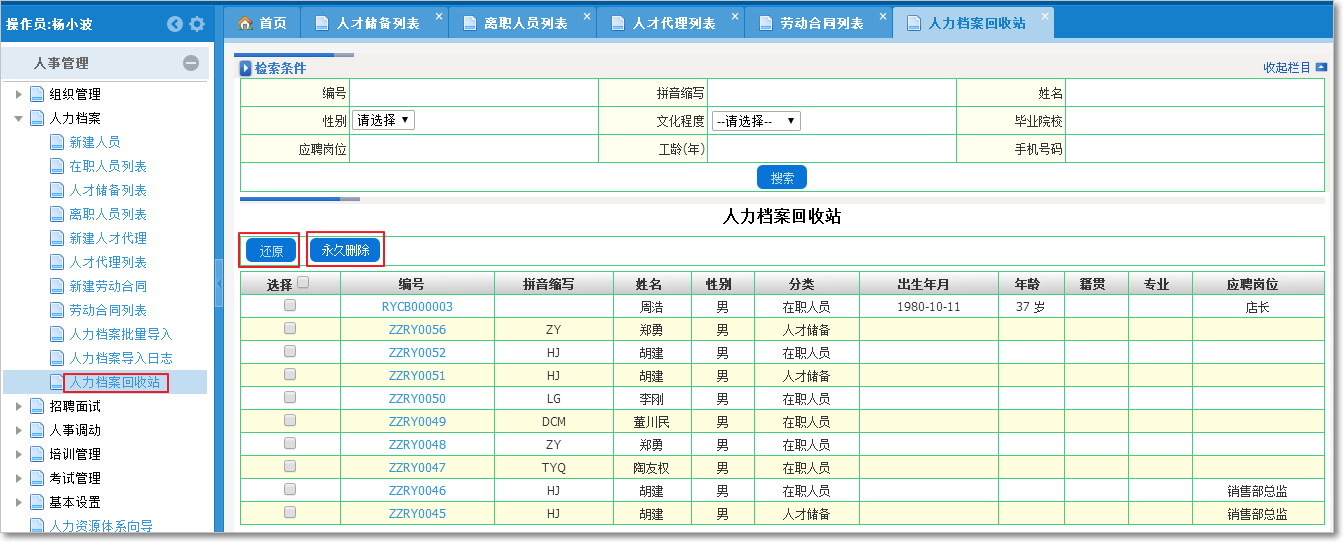1343x542 pixels.
Task: Click the 永久删除 button
Action: coord(345,250)
